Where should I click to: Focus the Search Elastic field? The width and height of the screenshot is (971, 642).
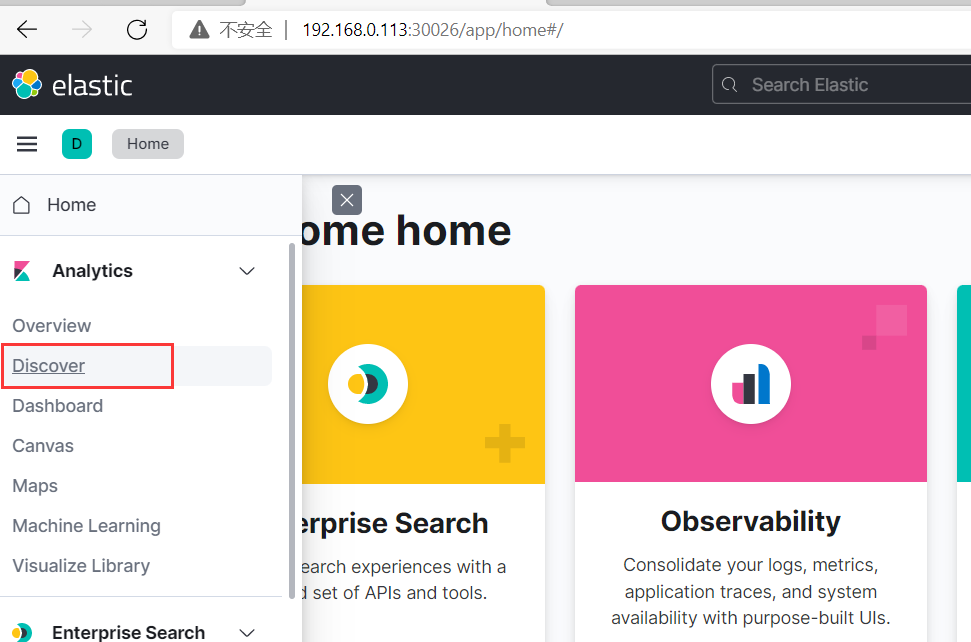pyautogui.click(x=842, y=84)
